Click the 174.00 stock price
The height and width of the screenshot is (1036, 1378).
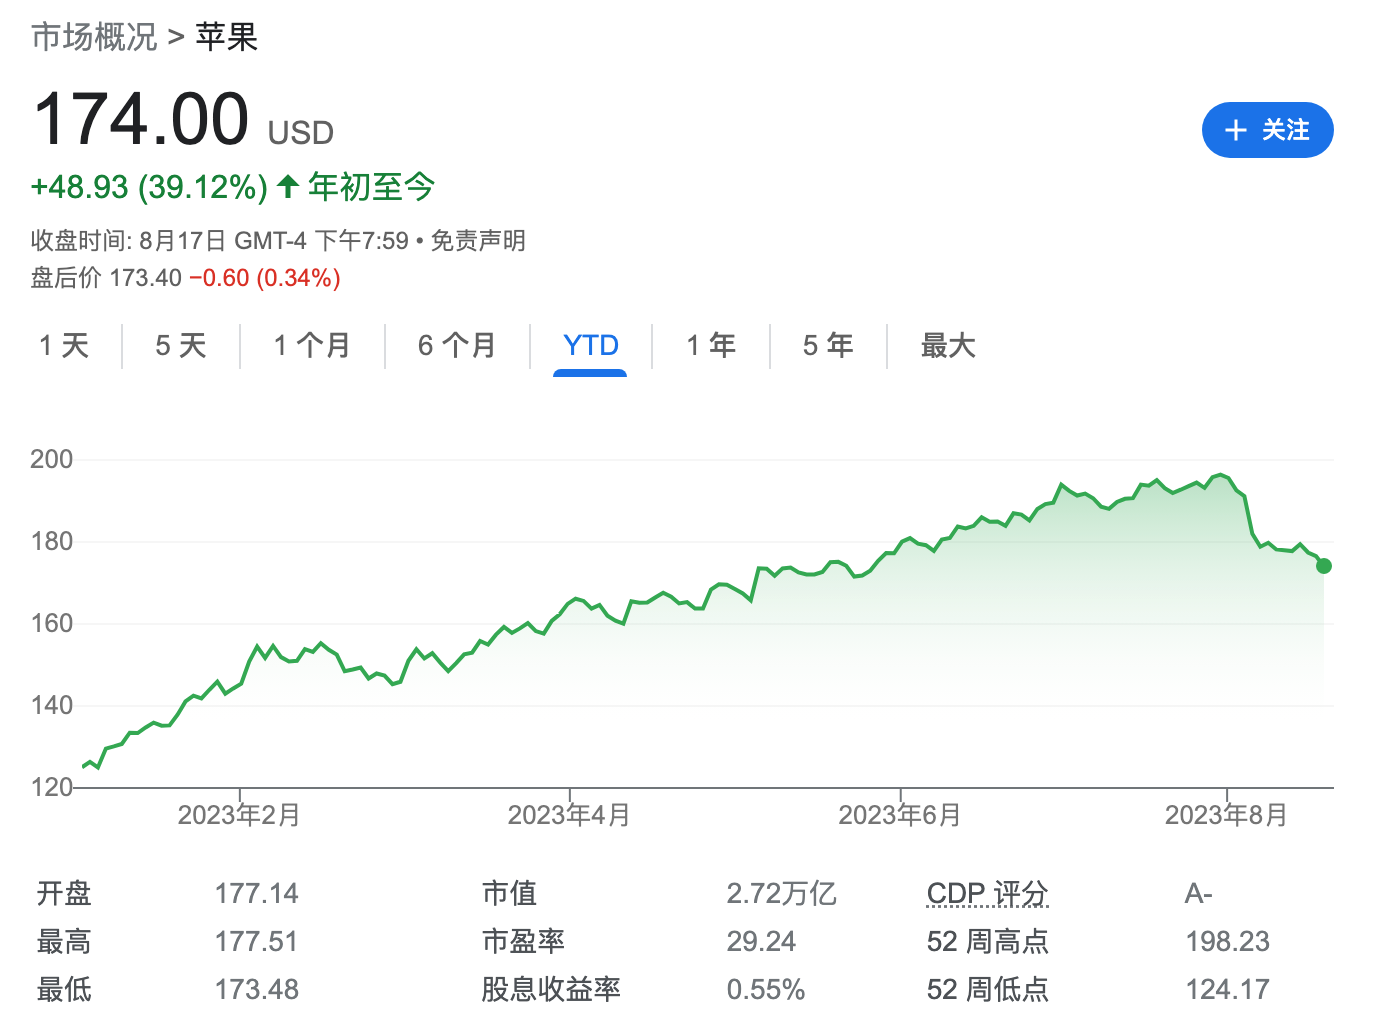coord(141,119)
